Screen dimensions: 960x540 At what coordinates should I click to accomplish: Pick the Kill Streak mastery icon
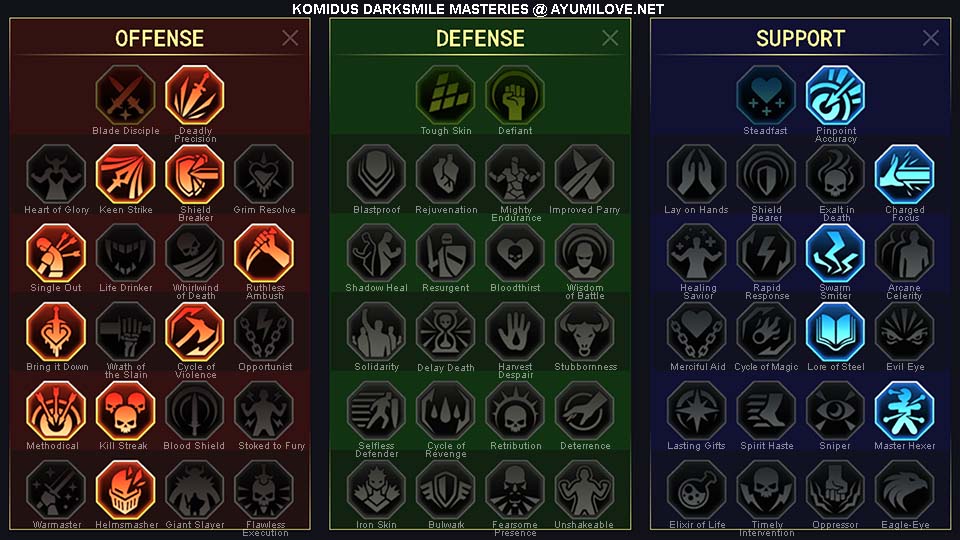(126, 411)
